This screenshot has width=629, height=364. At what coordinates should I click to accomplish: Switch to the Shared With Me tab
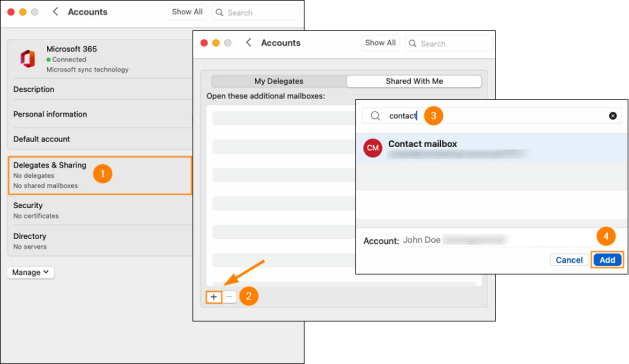[414, 81]
